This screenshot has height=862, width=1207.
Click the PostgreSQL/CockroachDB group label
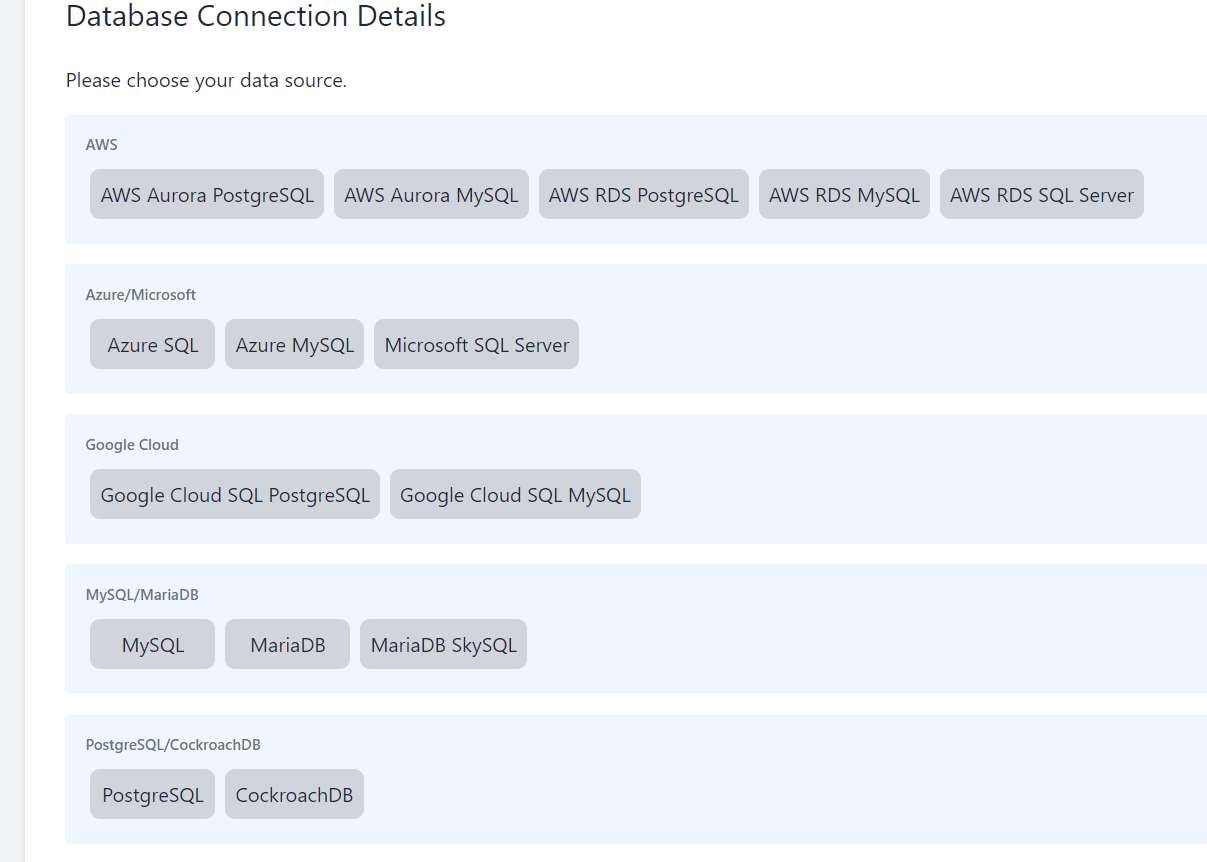[173, 745]
